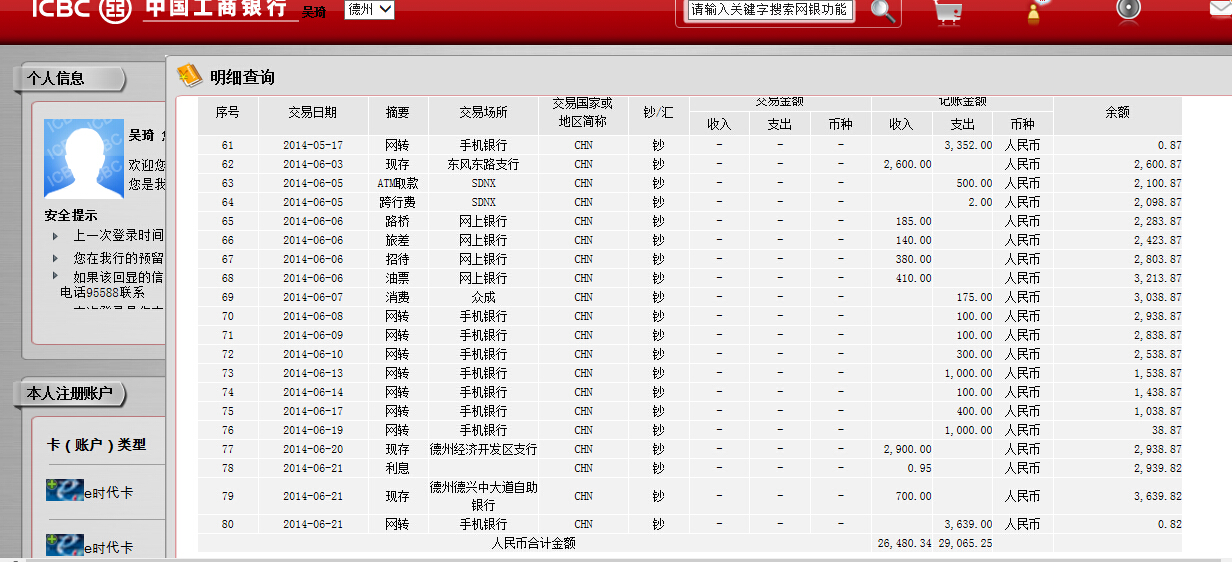Click the date 2014-06-19 cell
1232x562 pixels.
pos(313,430)
